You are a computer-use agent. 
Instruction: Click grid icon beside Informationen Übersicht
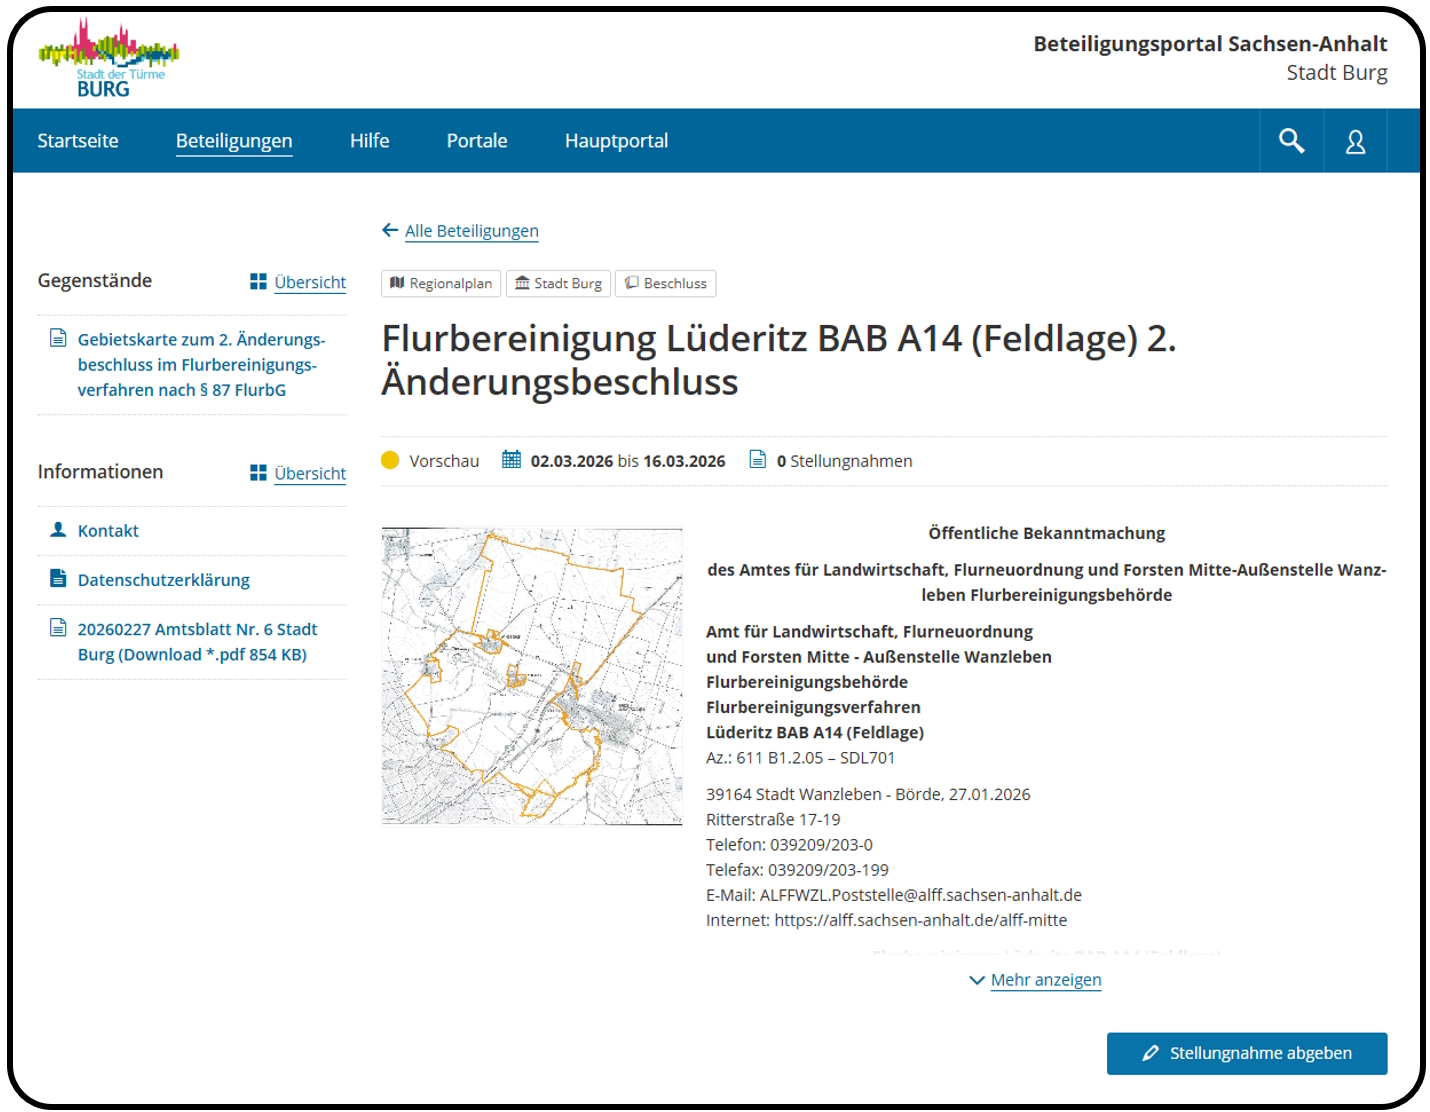pos(258,473)
